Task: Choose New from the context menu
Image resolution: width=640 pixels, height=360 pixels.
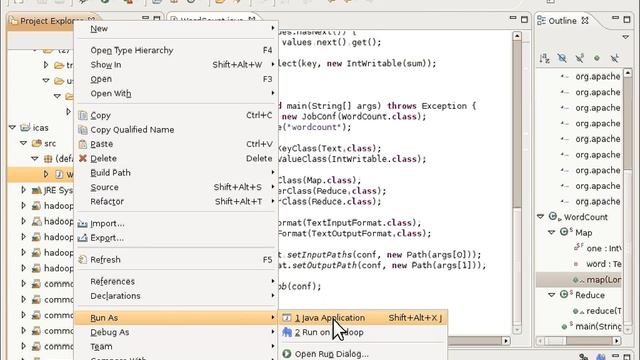Action: (99, 29)
